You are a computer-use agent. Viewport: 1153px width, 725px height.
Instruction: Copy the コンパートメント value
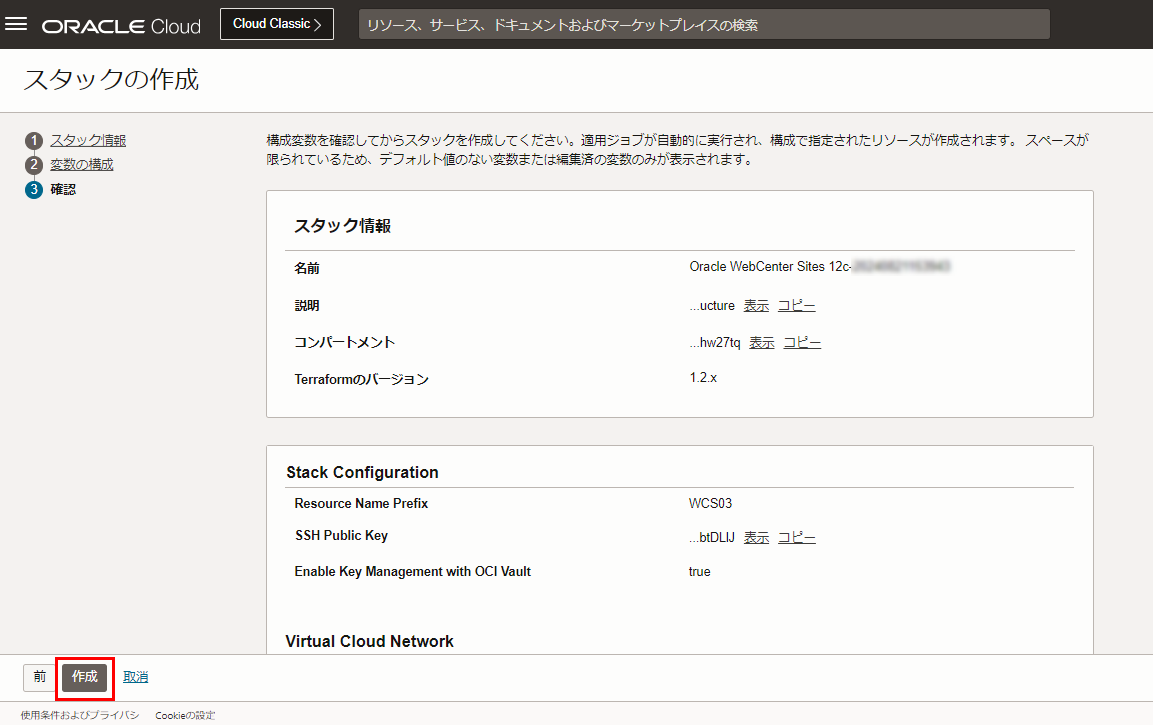point(802,343)
